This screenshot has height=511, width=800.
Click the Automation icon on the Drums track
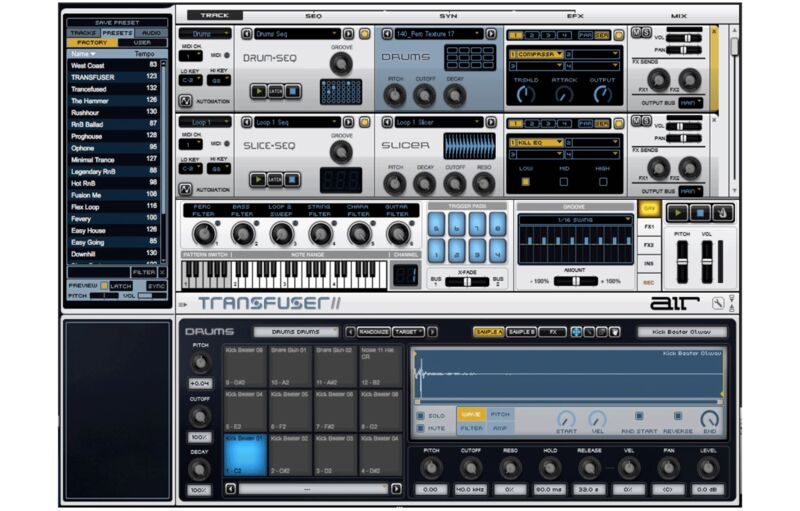[186, 101]
